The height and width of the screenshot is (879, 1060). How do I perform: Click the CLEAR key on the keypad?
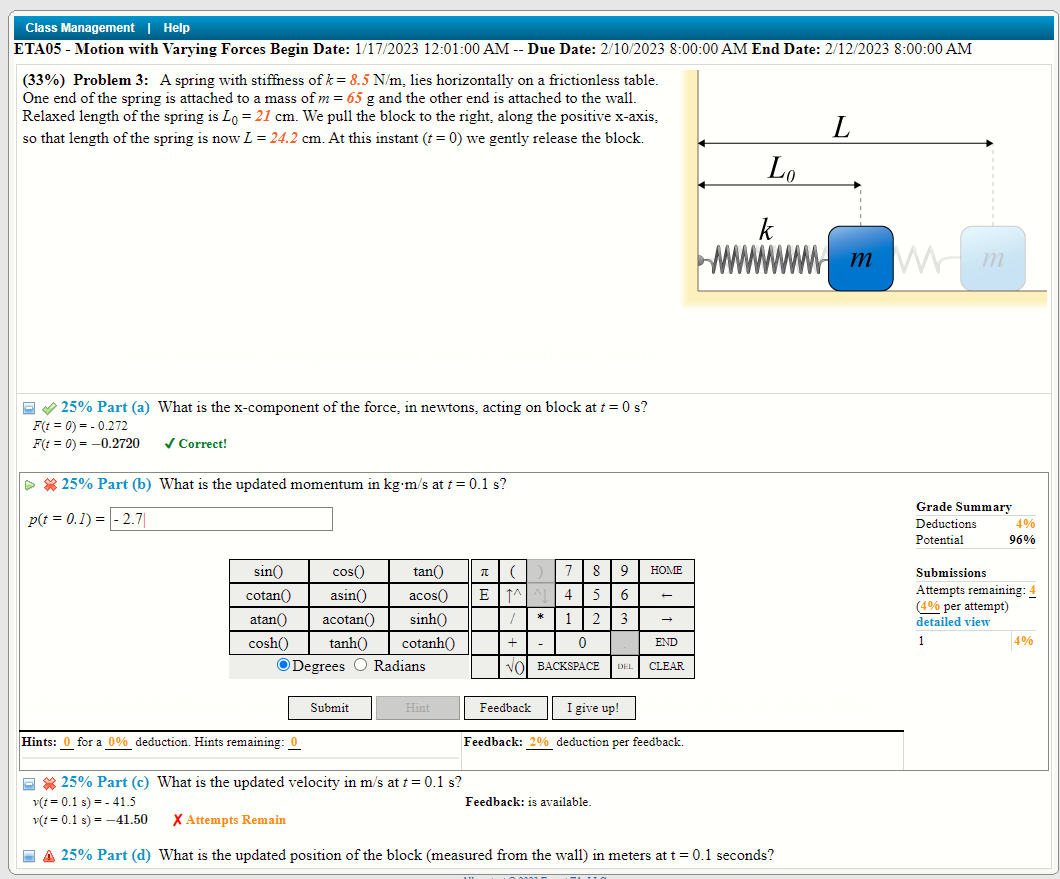tap(665, 666)
